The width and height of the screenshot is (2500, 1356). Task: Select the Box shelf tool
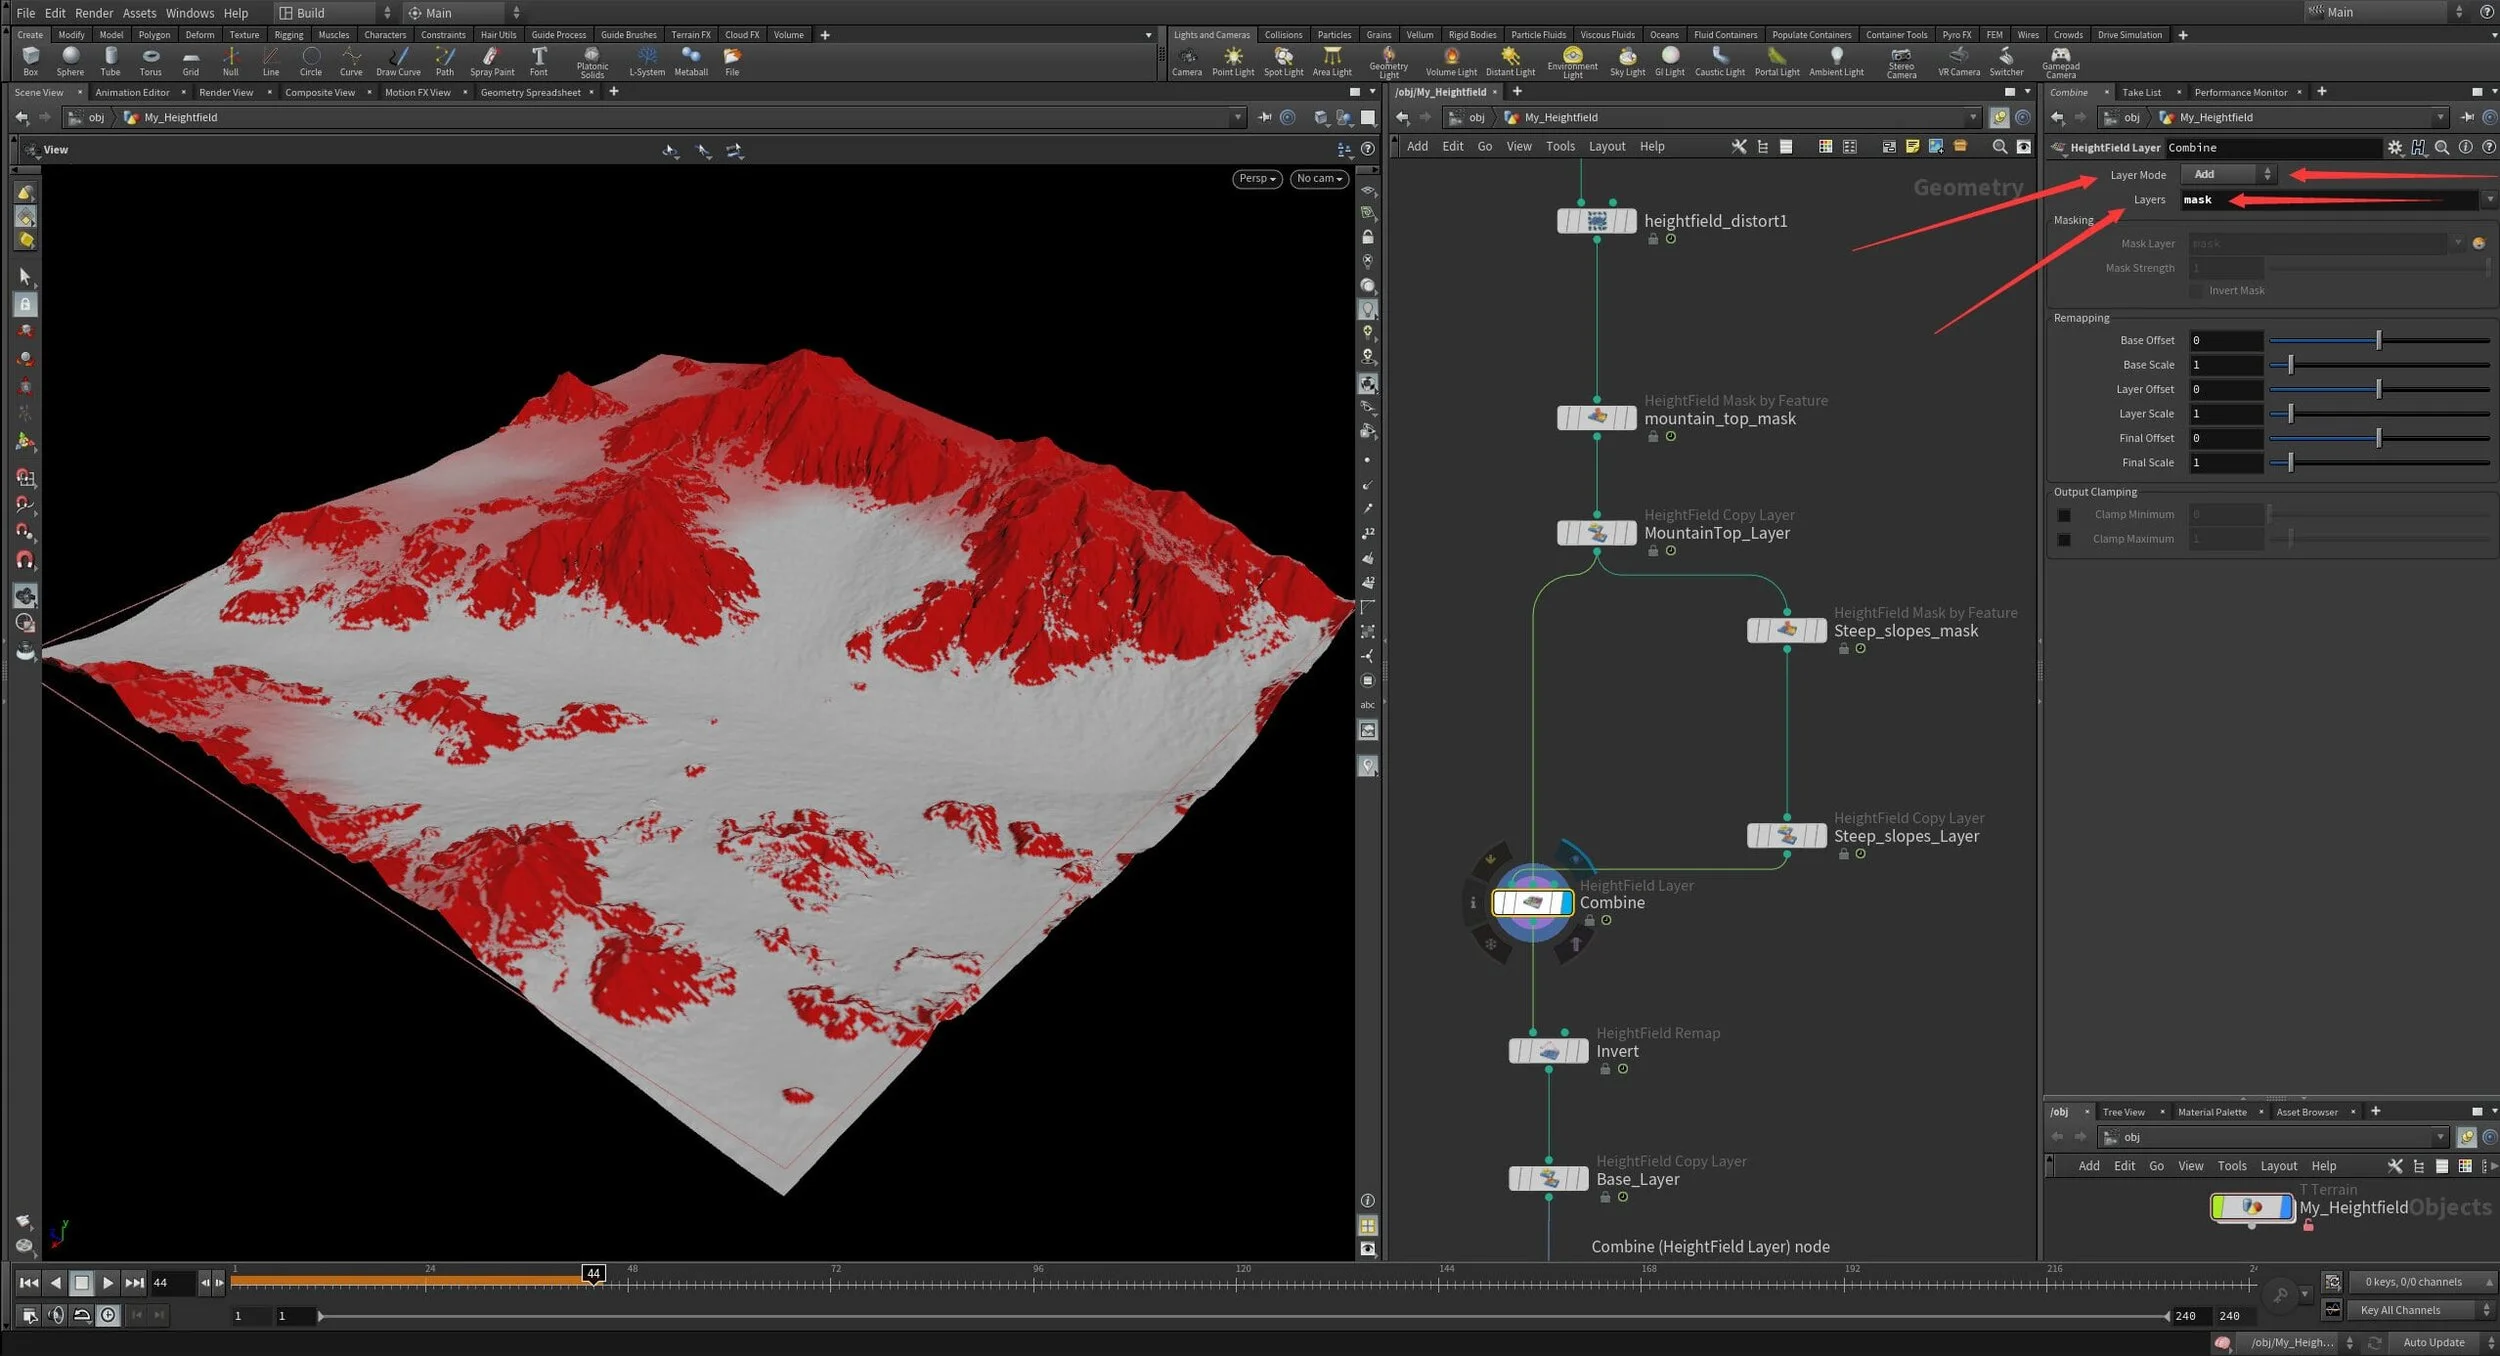(x=30, y=61)
